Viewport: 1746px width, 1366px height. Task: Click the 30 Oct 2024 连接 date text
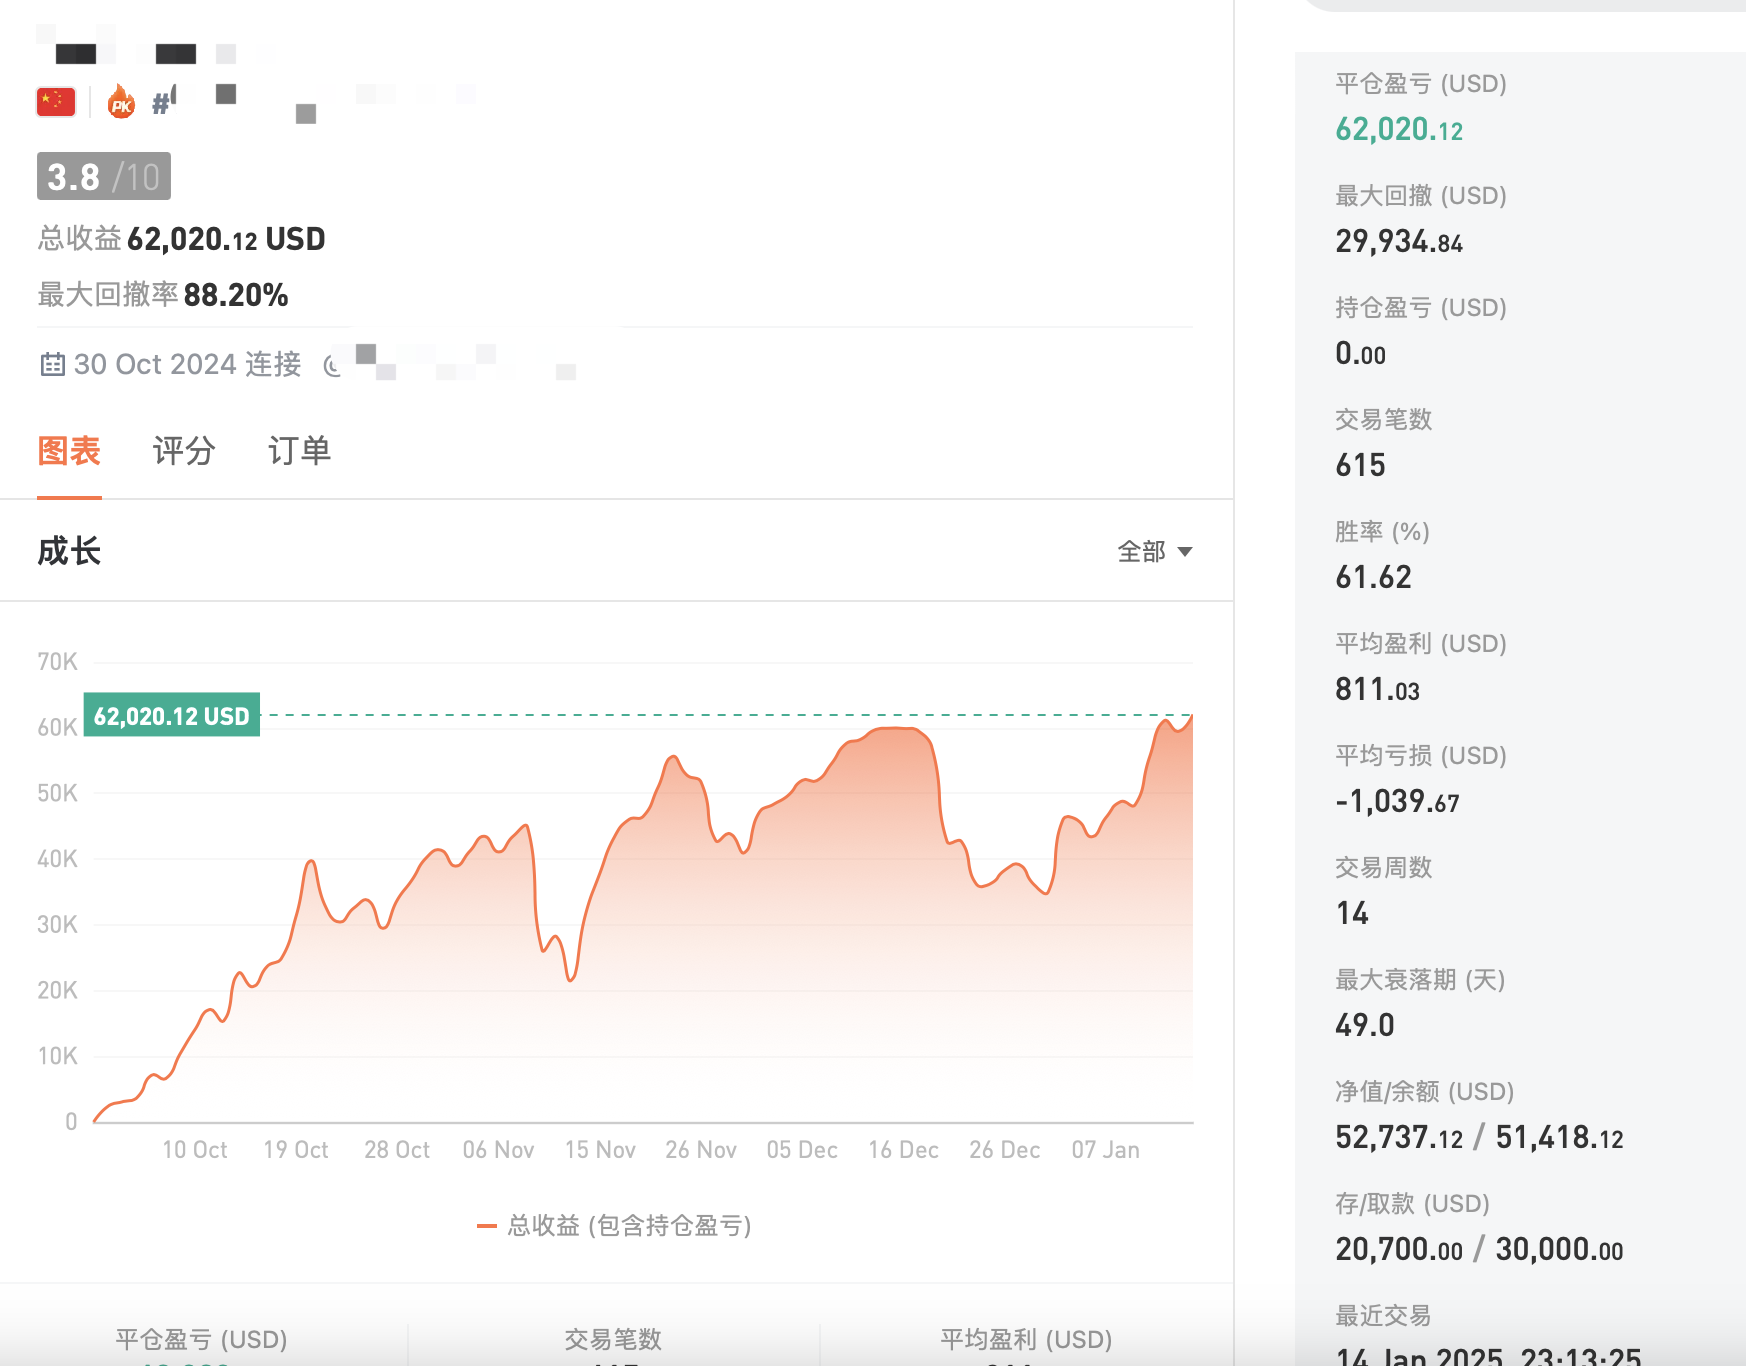click(188, 364)
